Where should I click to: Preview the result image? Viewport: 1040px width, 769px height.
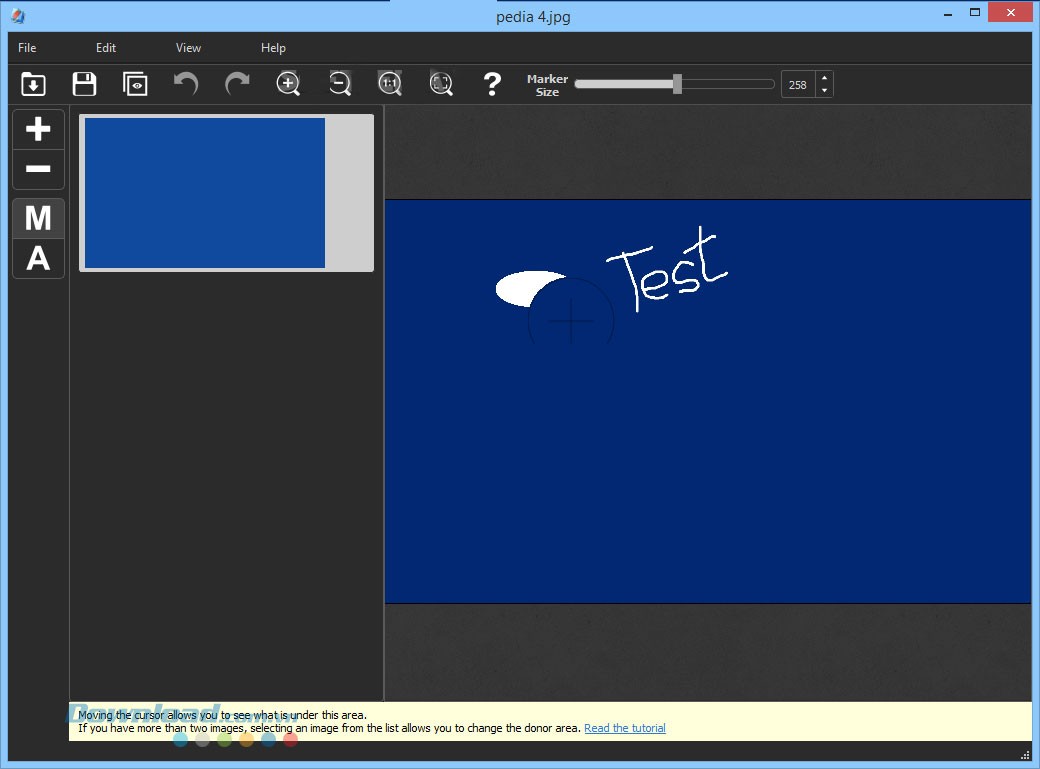pos(135,84)
